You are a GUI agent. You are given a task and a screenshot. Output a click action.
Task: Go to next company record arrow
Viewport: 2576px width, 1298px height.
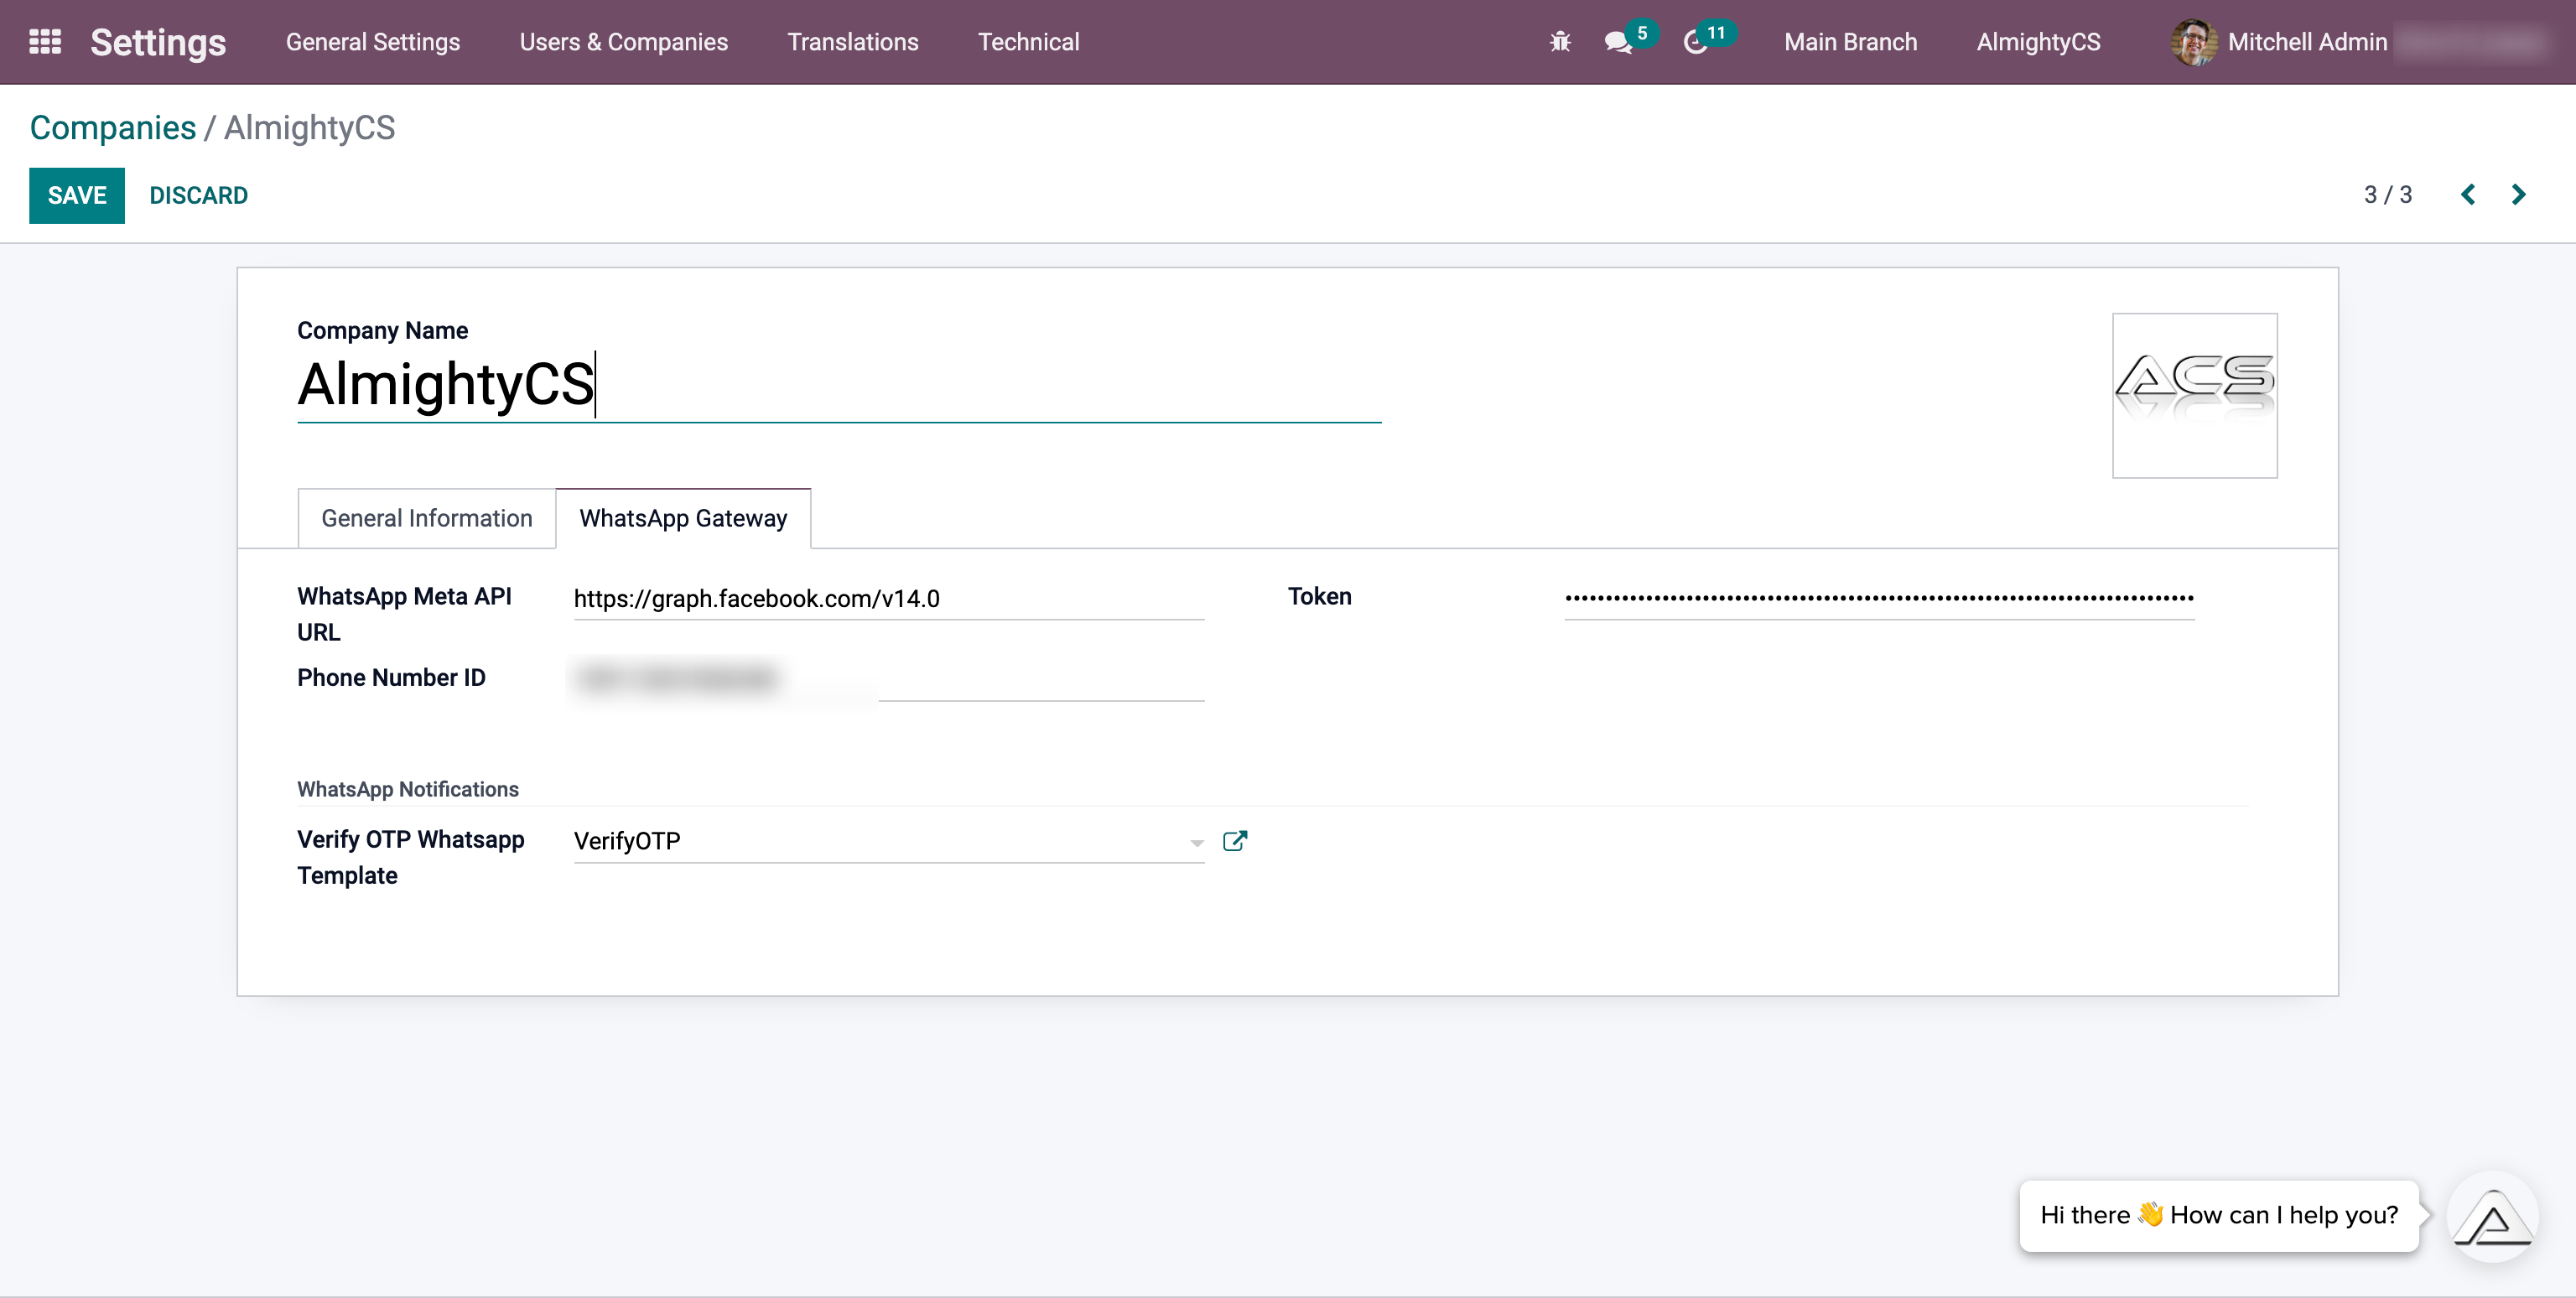(x=2518, y=195)
